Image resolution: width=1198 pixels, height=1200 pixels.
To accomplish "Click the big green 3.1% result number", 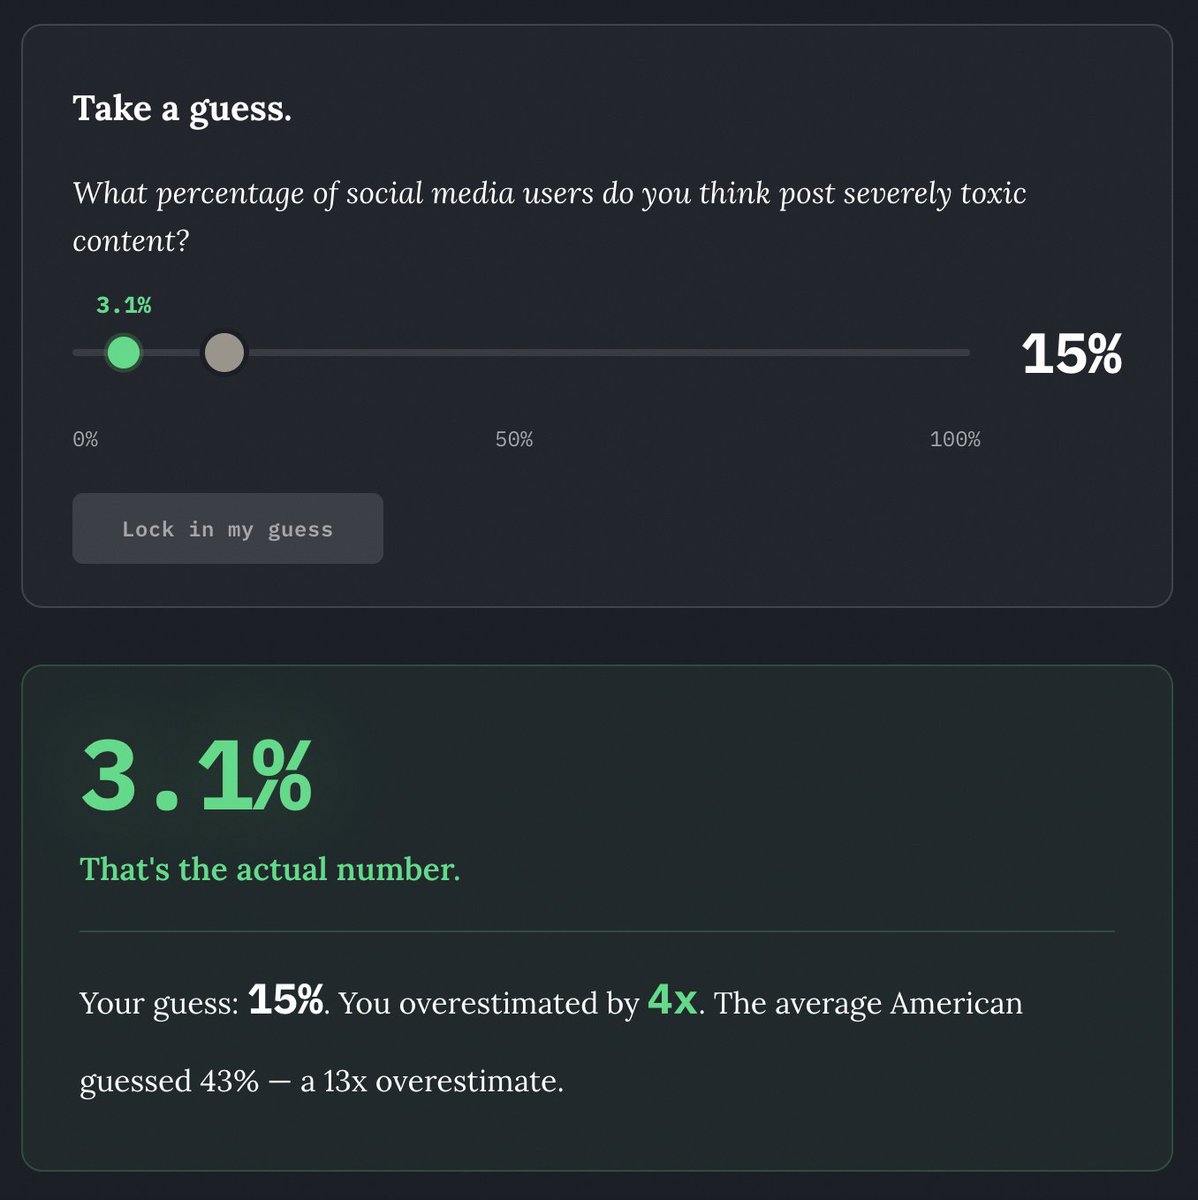I will [x=196, y=776].
